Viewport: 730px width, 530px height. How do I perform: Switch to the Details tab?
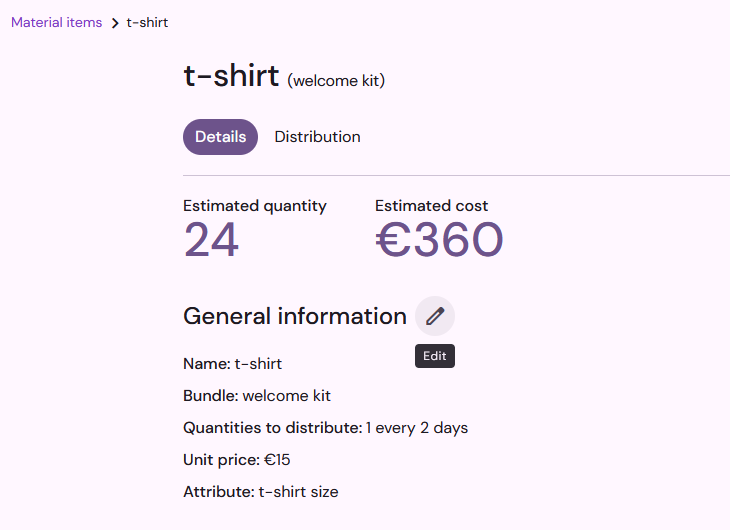pos(220,137)
